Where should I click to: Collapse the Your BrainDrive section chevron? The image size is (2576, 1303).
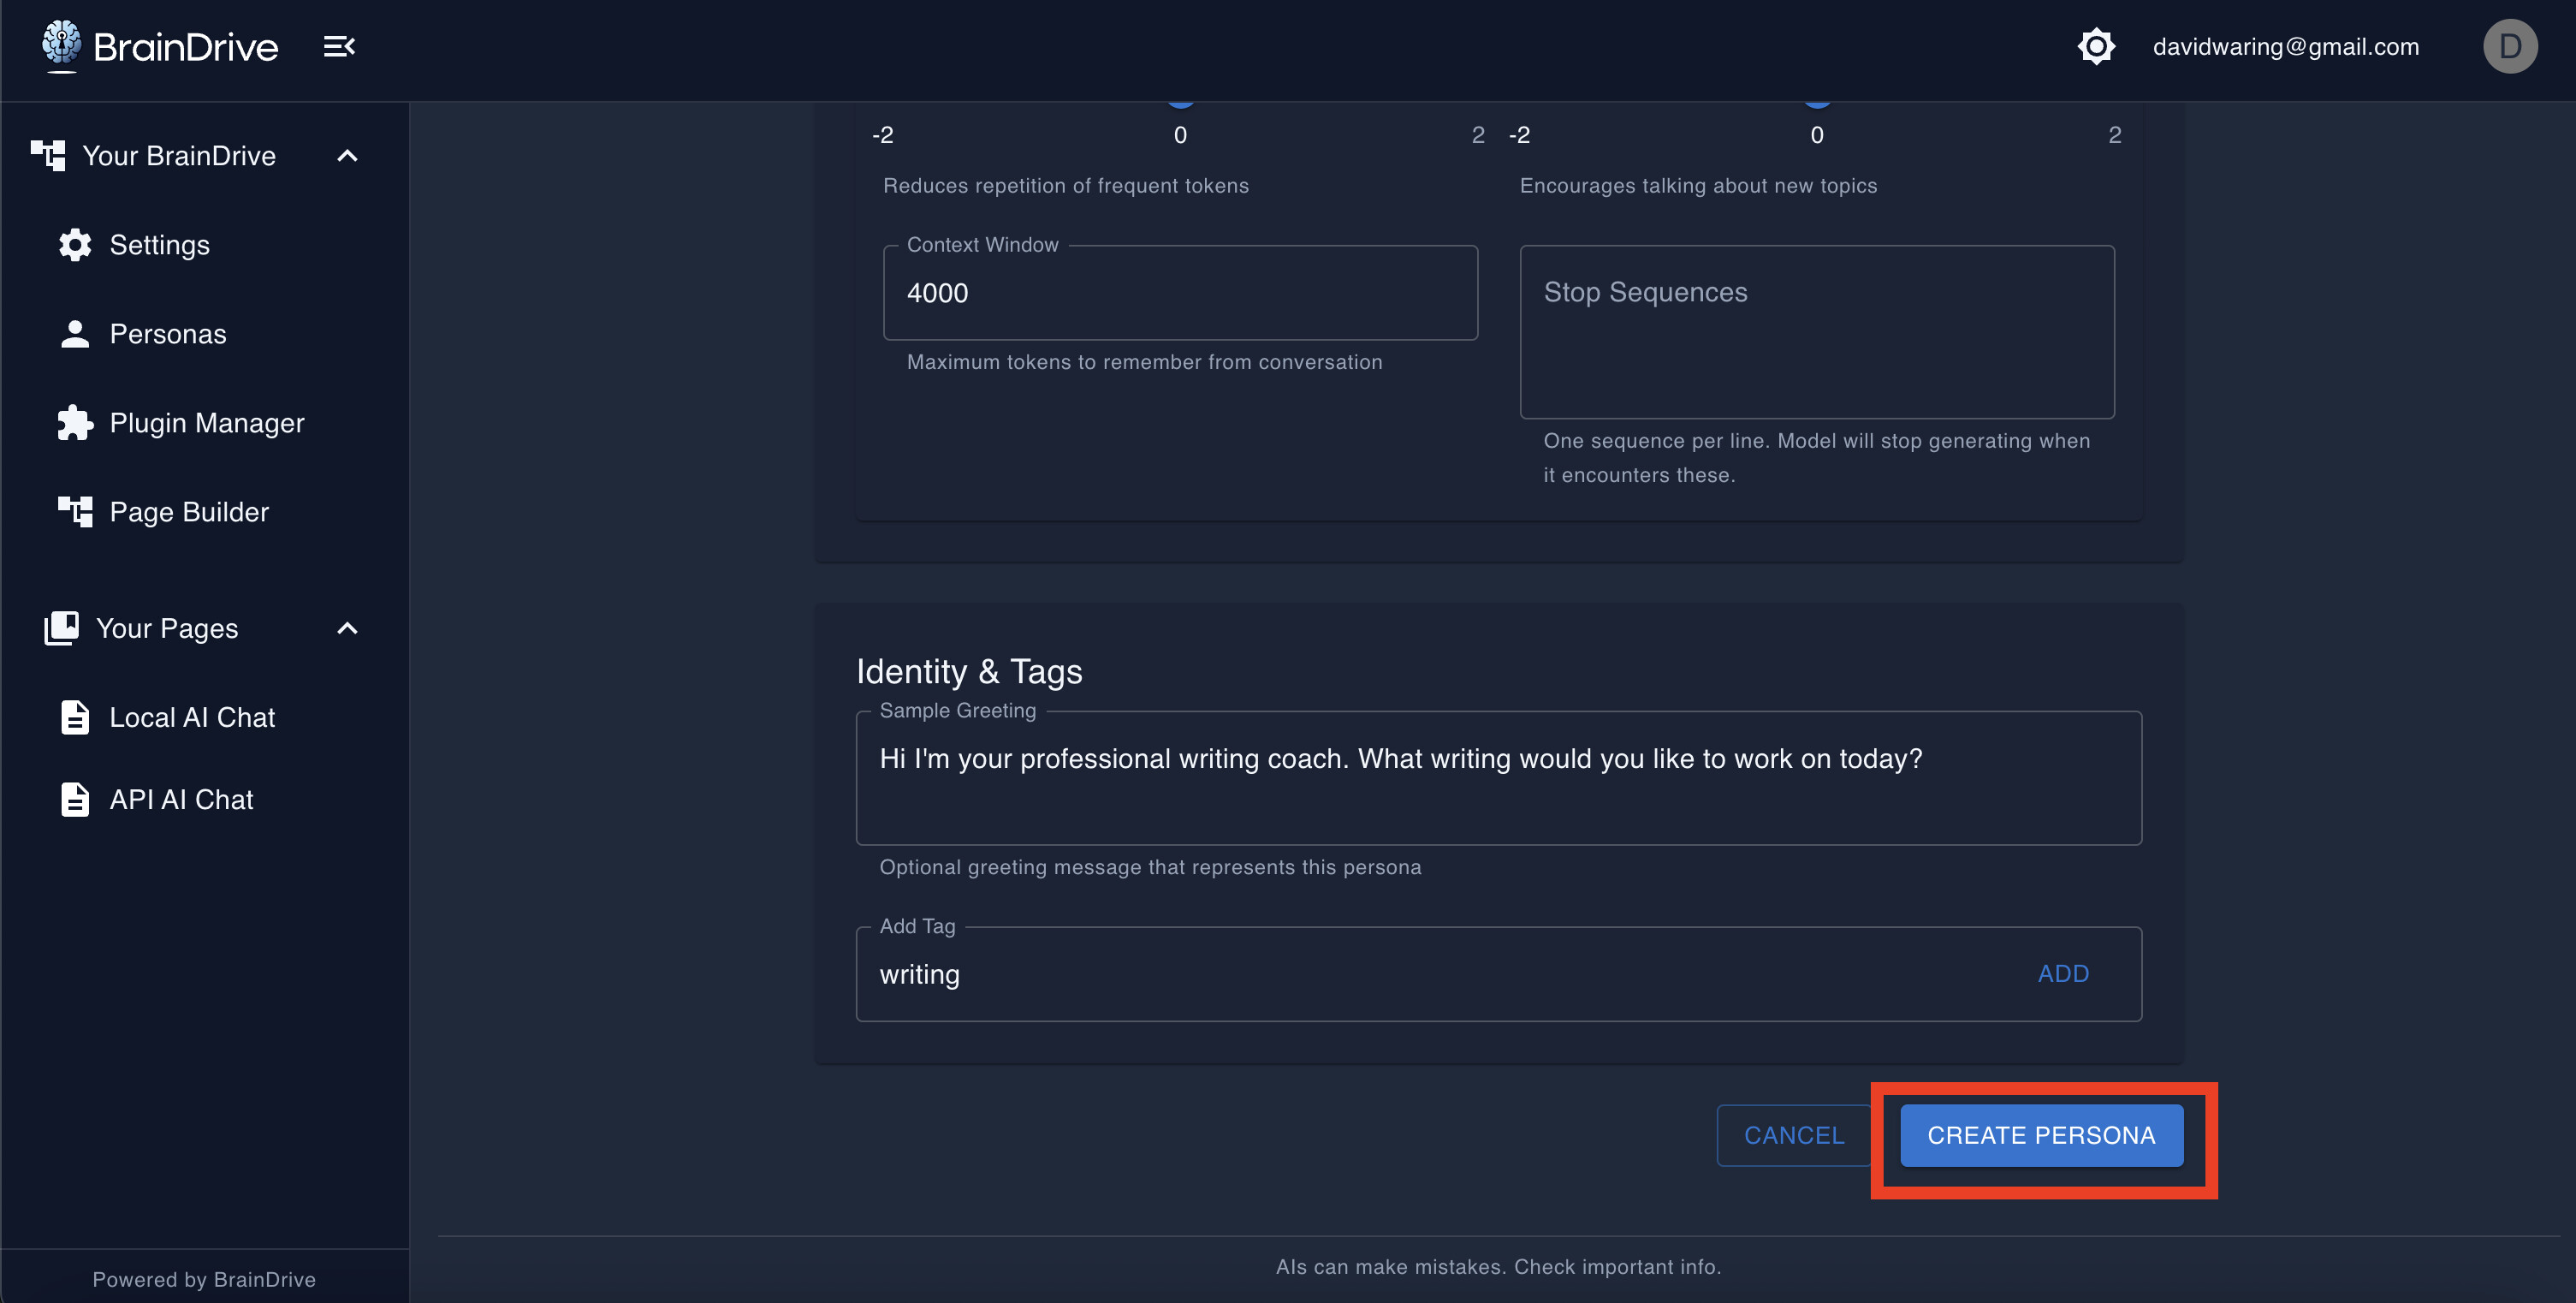[x=347, y=156]
